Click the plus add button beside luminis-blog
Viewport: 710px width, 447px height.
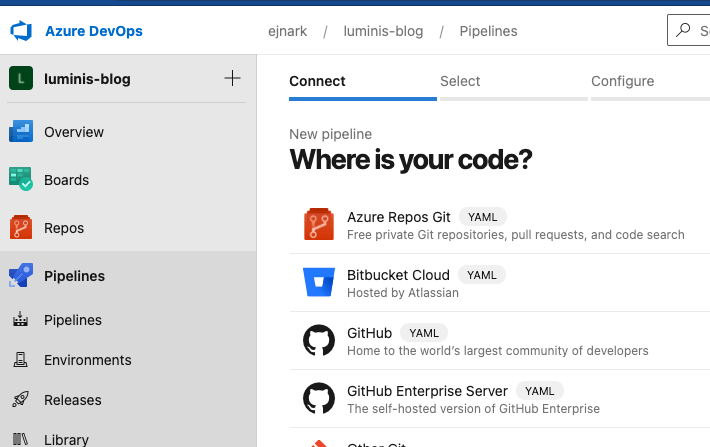coord(232,78)
